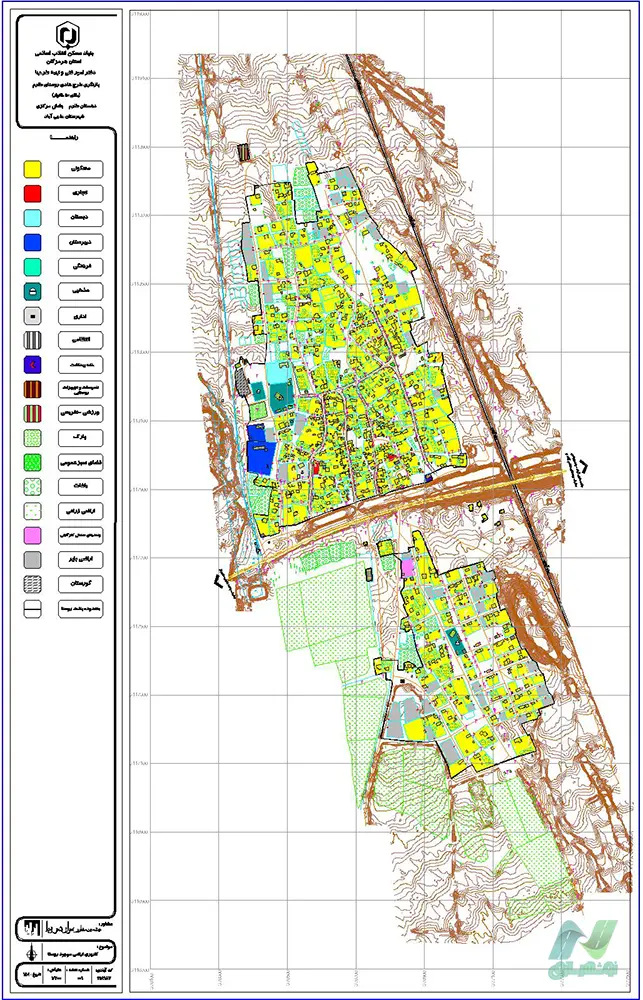Click the grey vertical-striped legend swatch

click(x=33, y=340)
